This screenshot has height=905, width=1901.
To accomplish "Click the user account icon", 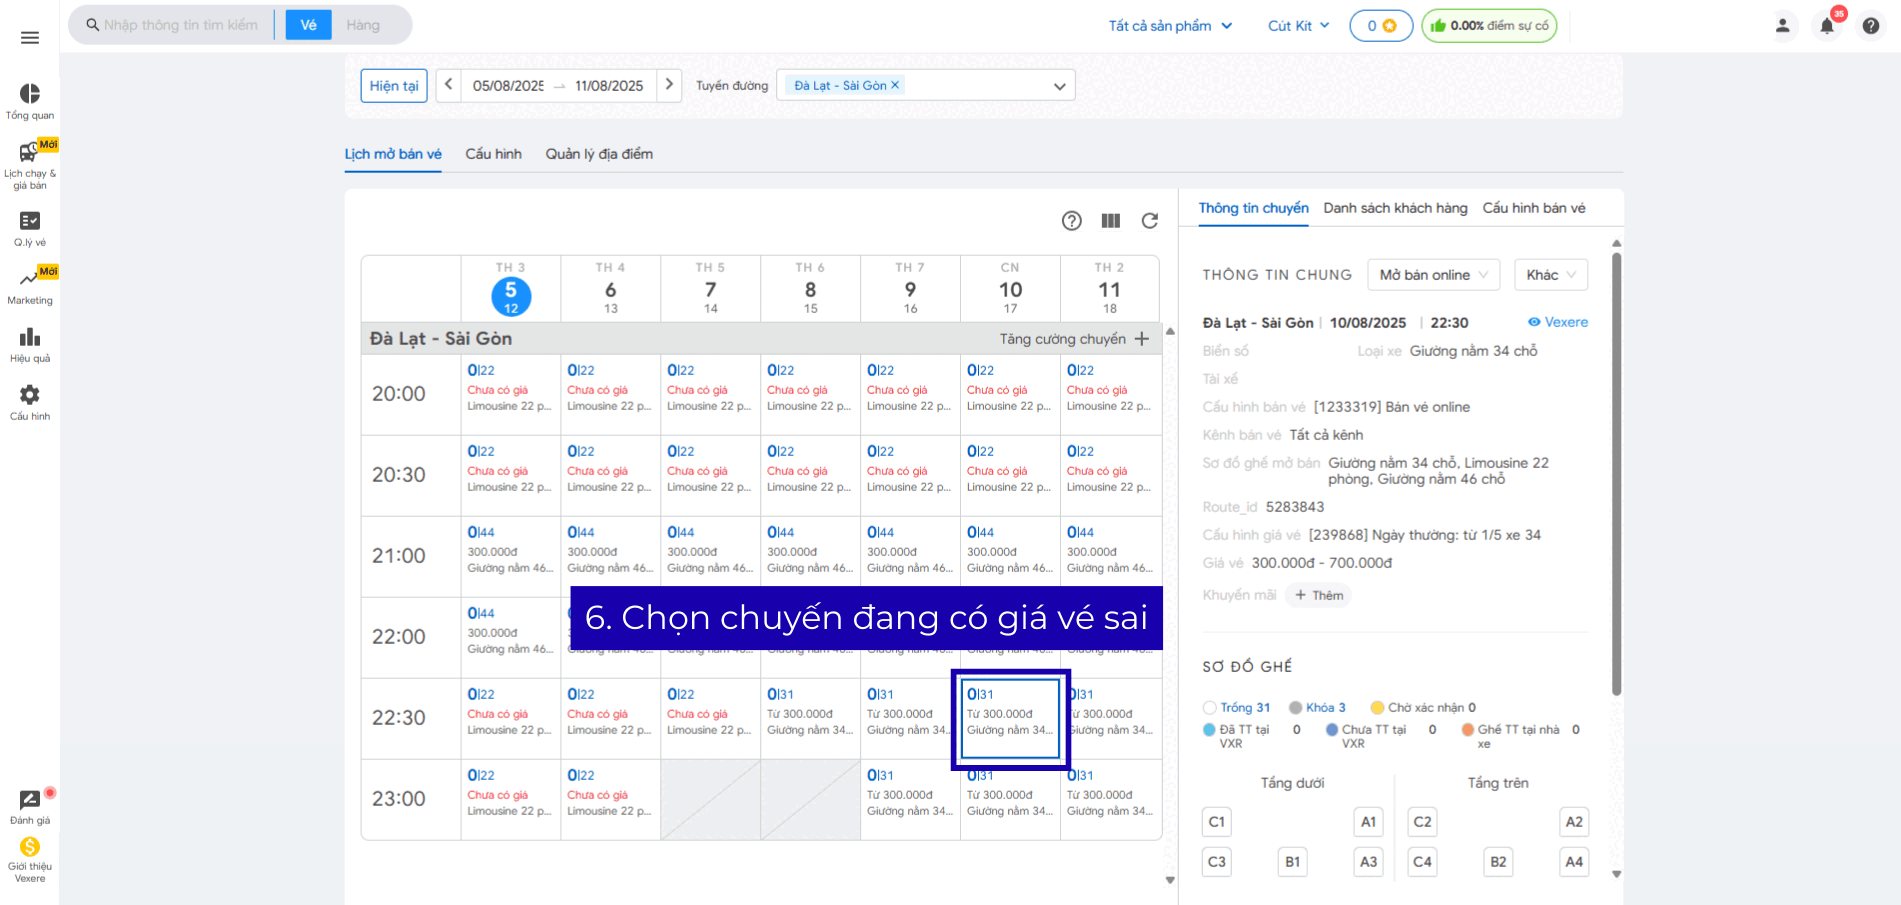I will [x=1782, y=26].
